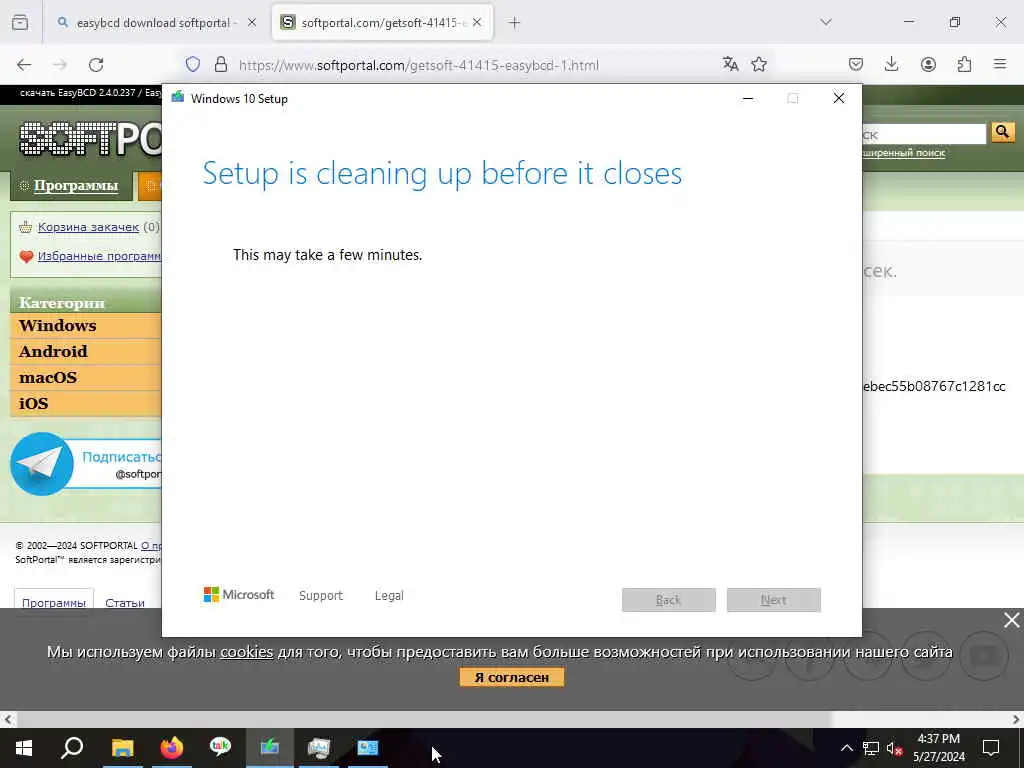This screenshot has height=768, width=1024.
Task: Click horizontal scrollbar left arrow
Action: 8,720
